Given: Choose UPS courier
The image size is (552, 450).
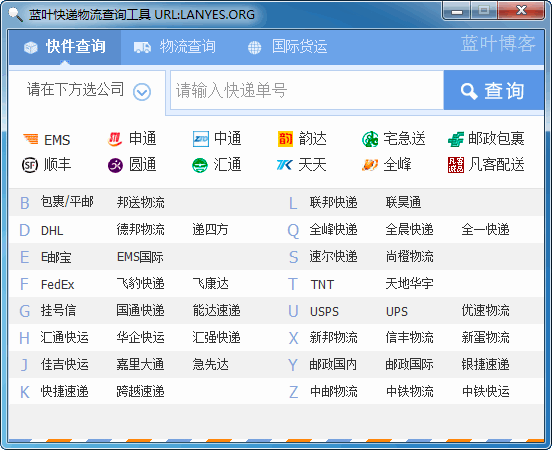Looking at the screenshot, I should tap(397, 312).
